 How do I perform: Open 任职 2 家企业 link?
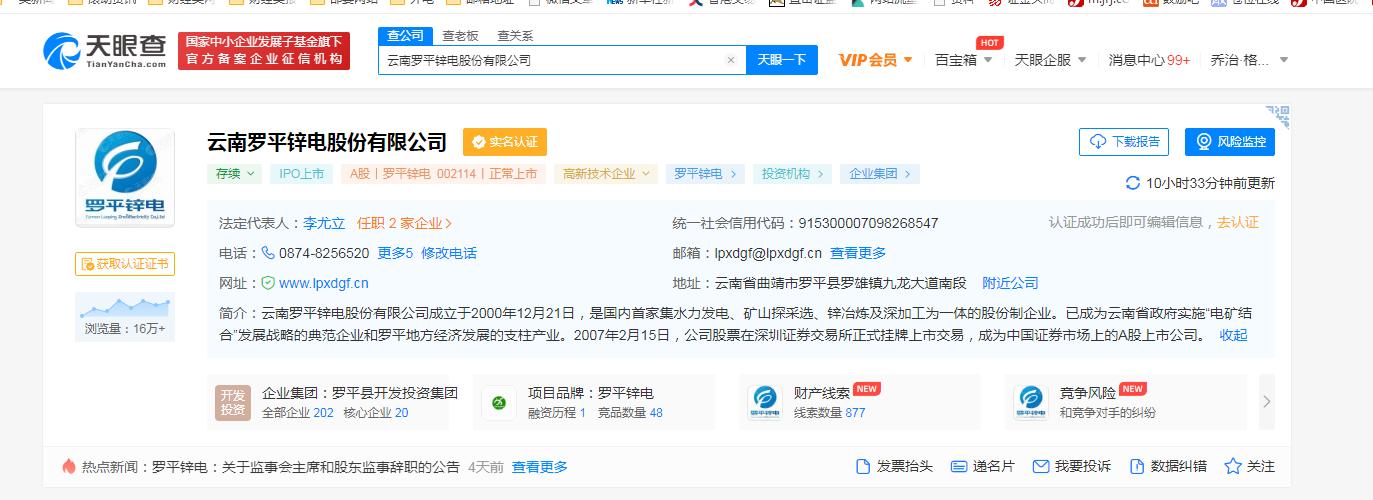(405, 223)
